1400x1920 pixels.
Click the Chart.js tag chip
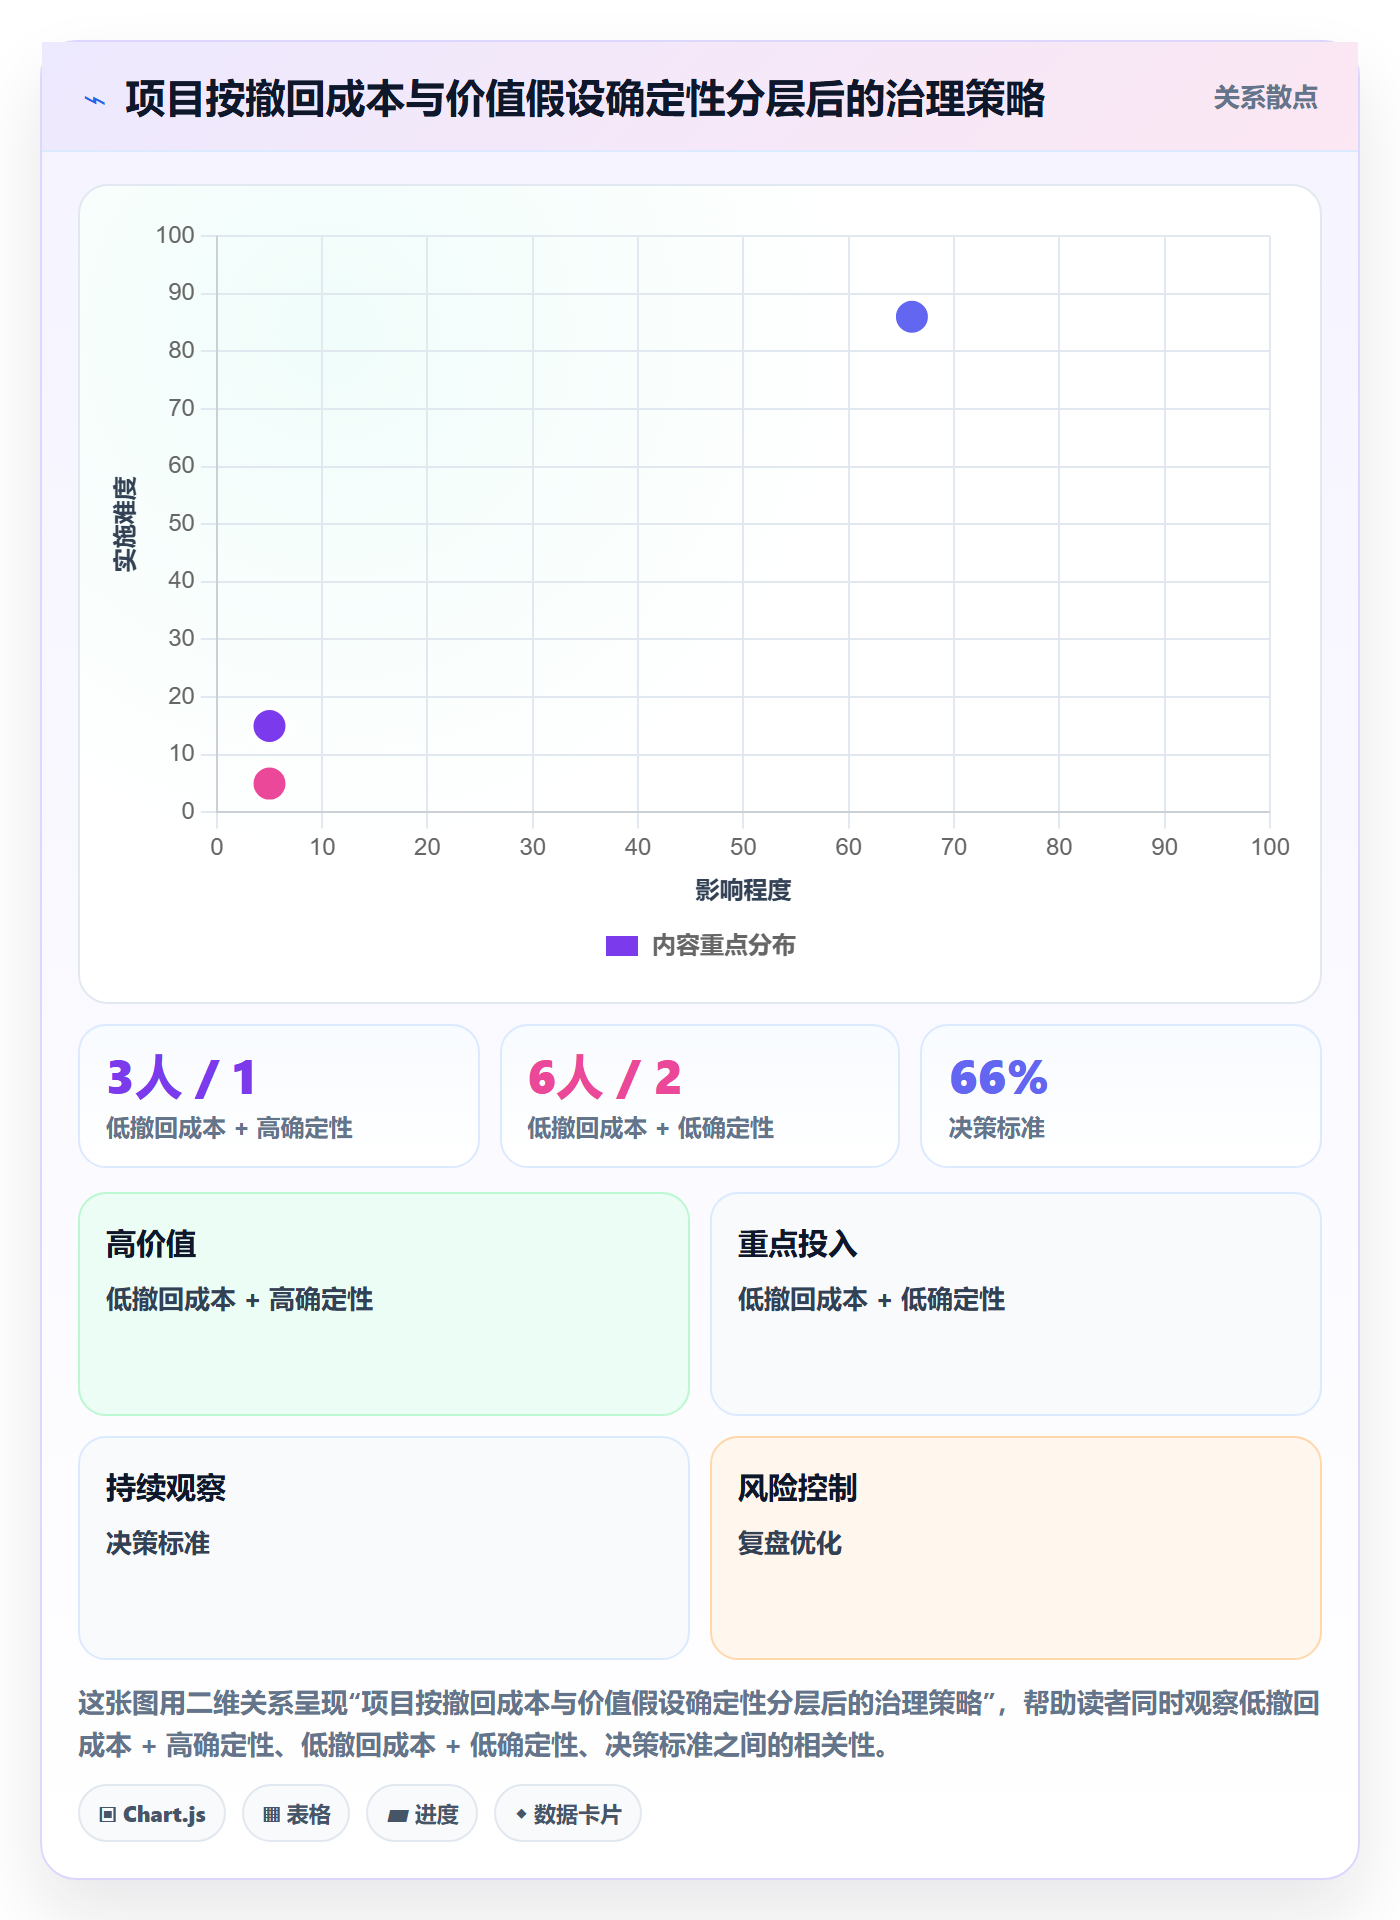pos(152,1814)
